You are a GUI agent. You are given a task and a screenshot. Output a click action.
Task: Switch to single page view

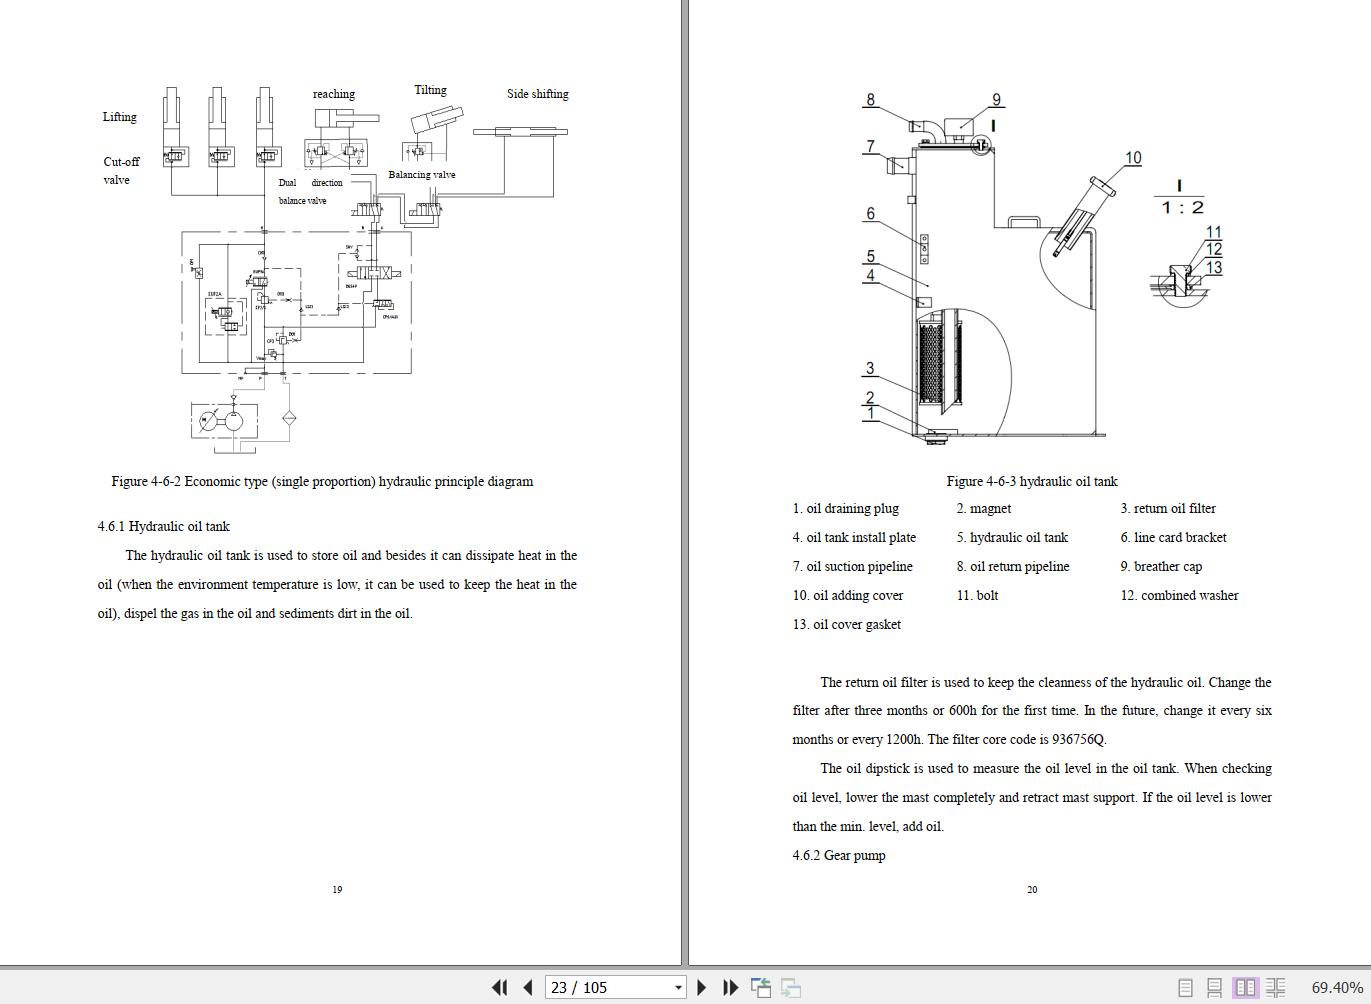1185,987
